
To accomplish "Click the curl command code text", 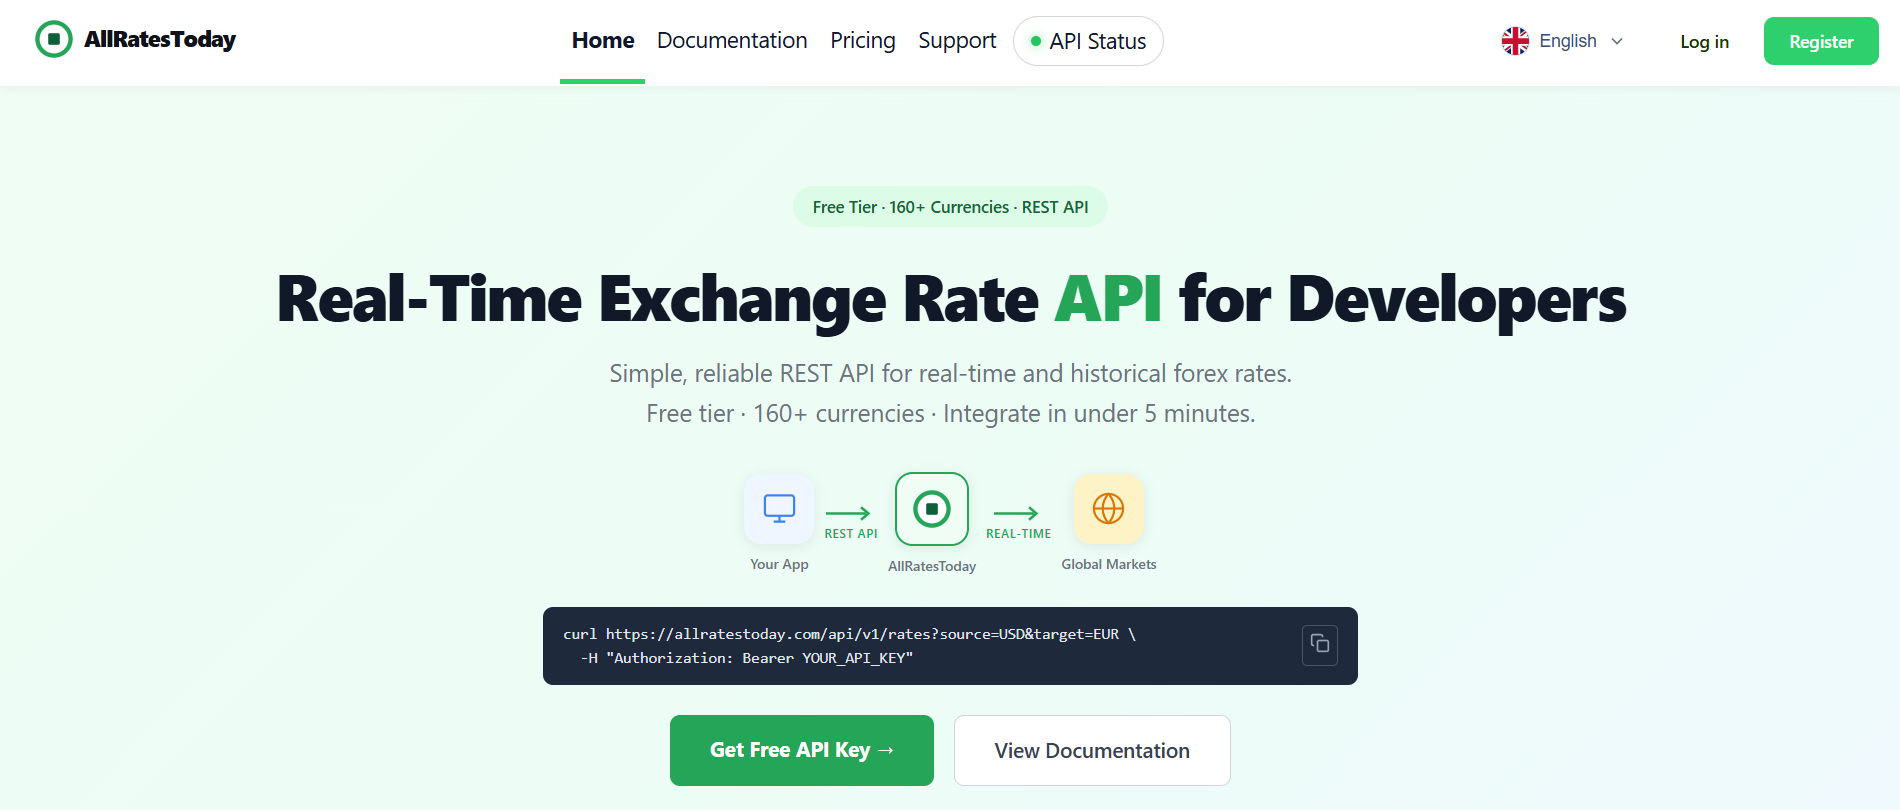I will tap(849, 646).
